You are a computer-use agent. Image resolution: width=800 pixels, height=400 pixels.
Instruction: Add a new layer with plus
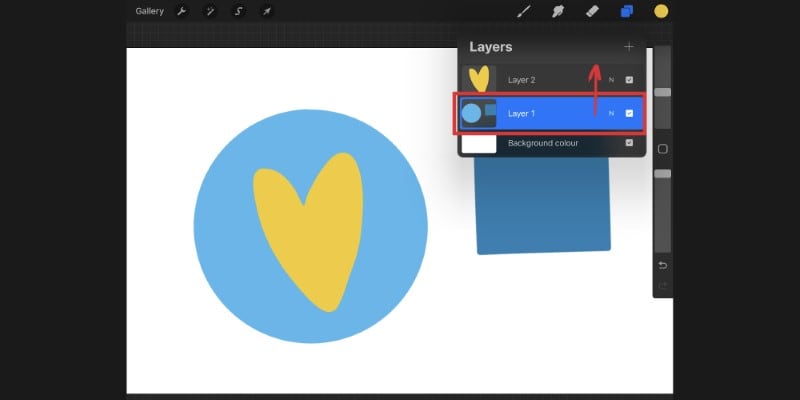click(x=629, y=47)
